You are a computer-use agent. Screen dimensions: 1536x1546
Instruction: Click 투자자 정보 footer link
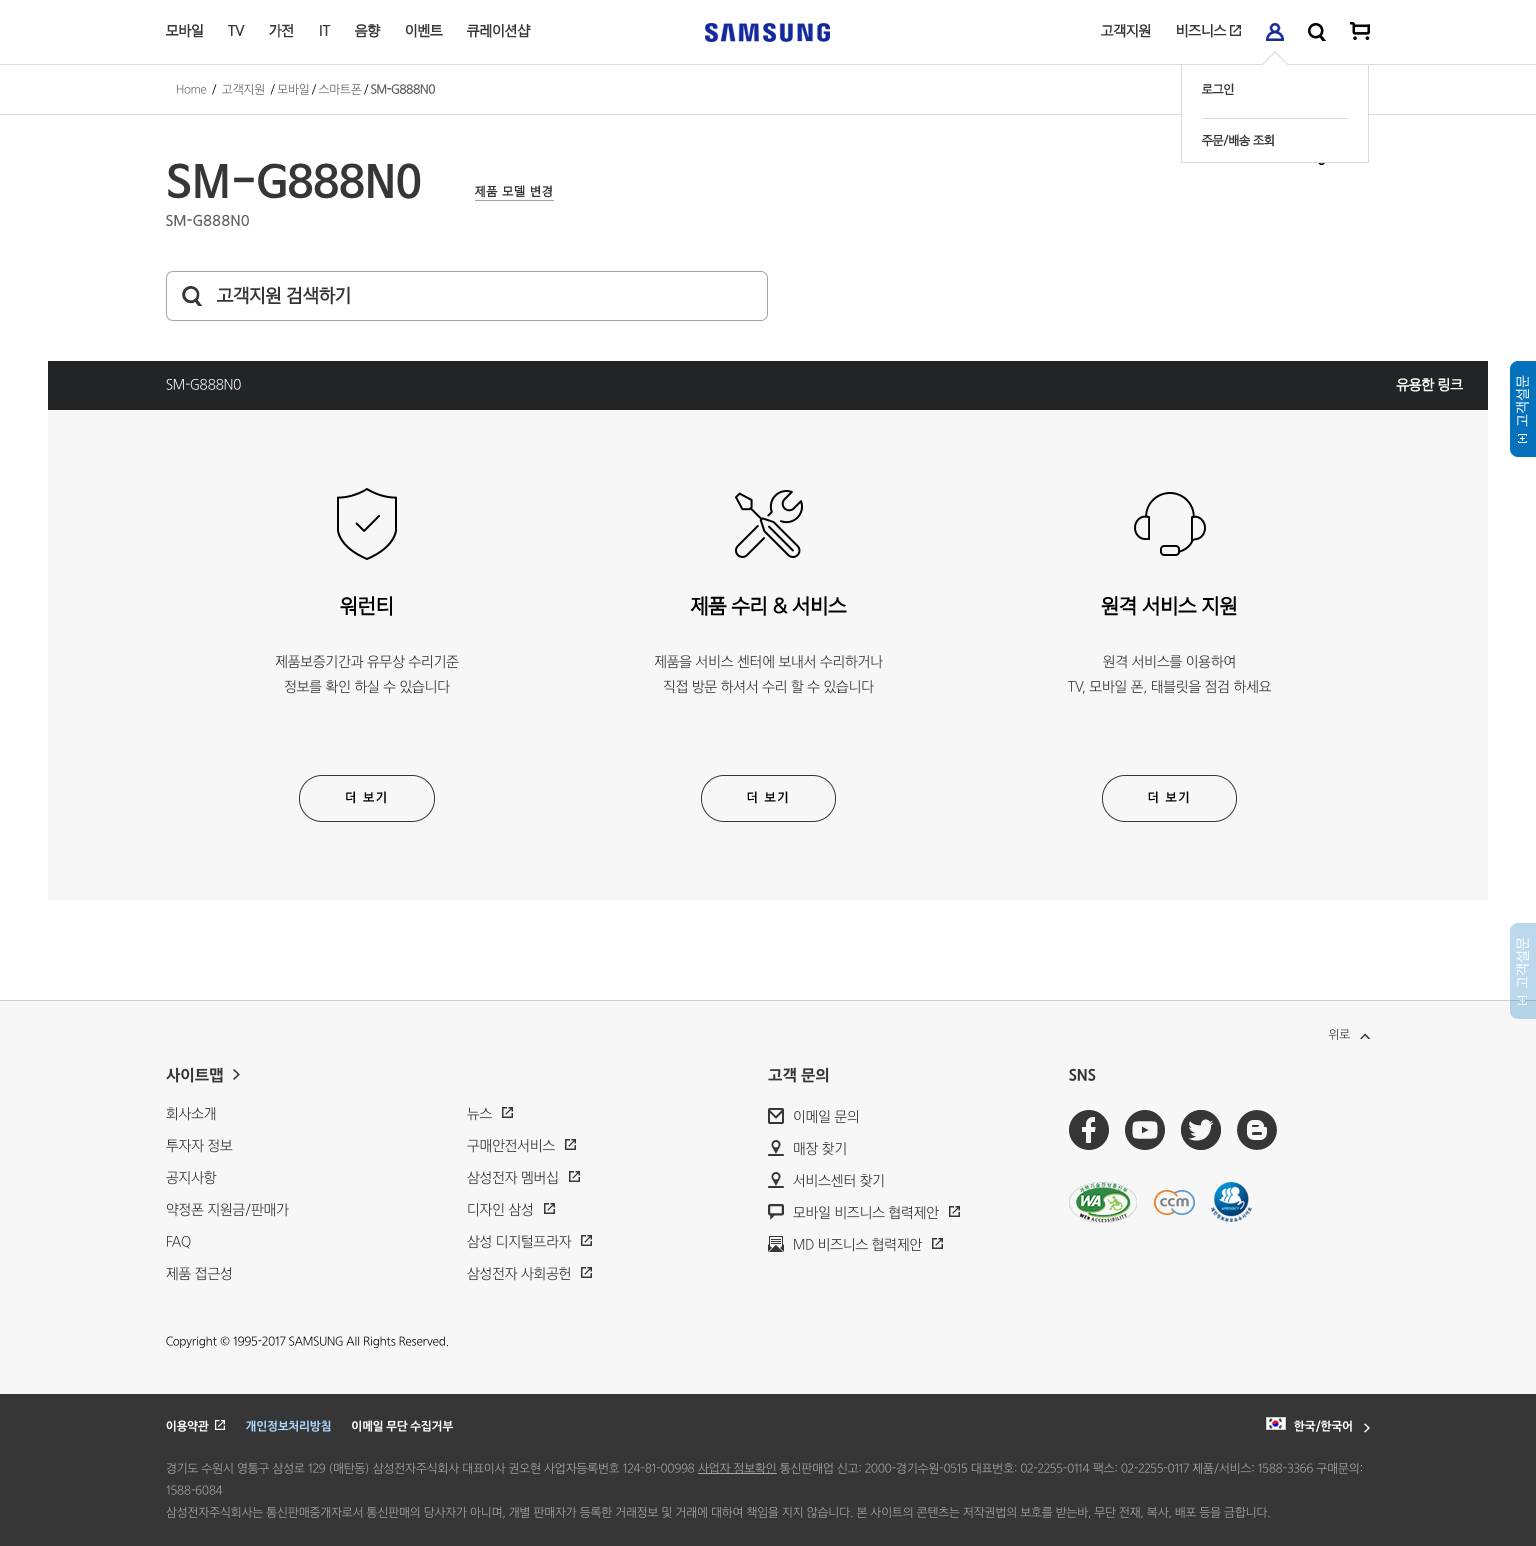tap(199, 1145)
